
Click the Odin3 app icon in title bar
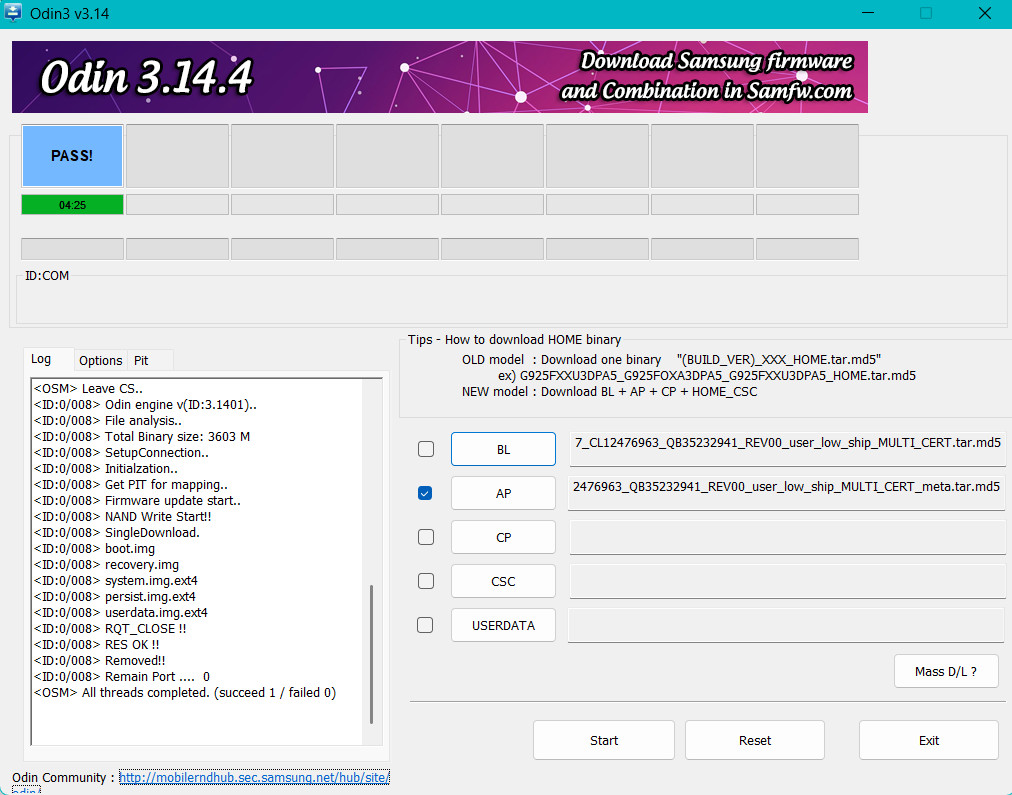coord(12,13)
